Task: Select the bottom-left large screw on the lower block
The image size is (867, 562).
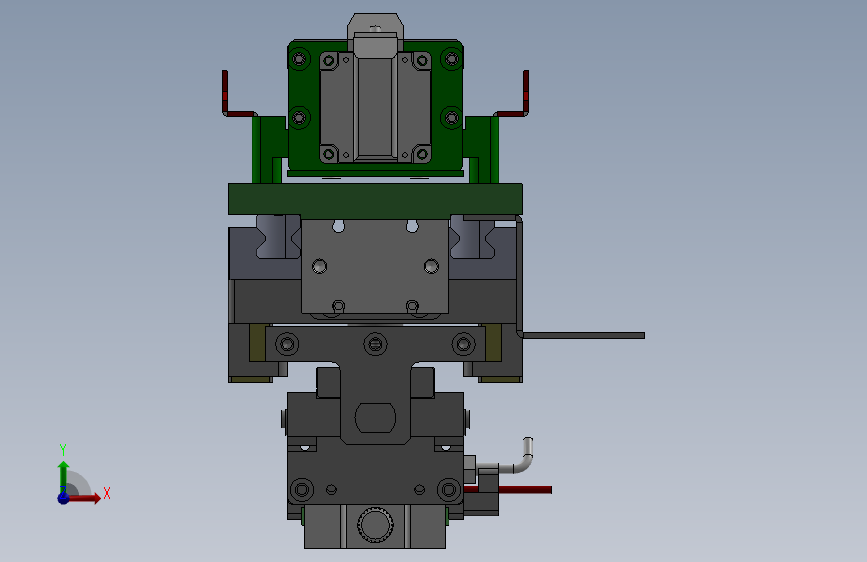Action: (302, 490)
